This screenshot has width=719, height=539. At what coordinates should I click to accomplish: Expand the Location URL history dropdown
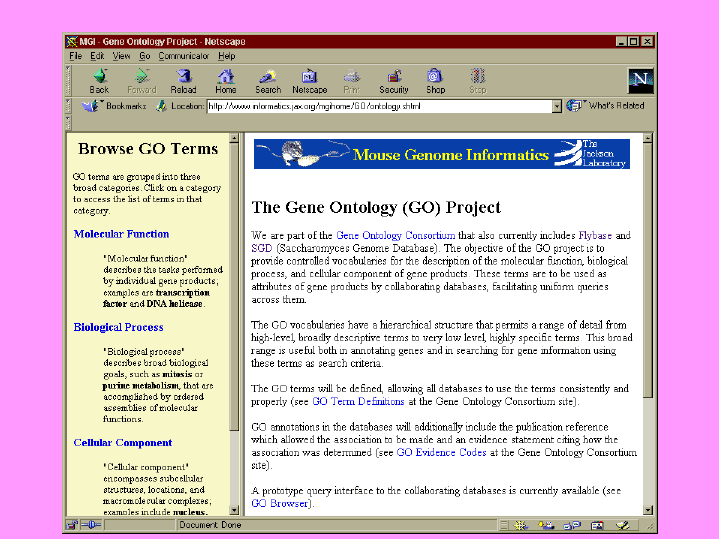coord(557,106)
